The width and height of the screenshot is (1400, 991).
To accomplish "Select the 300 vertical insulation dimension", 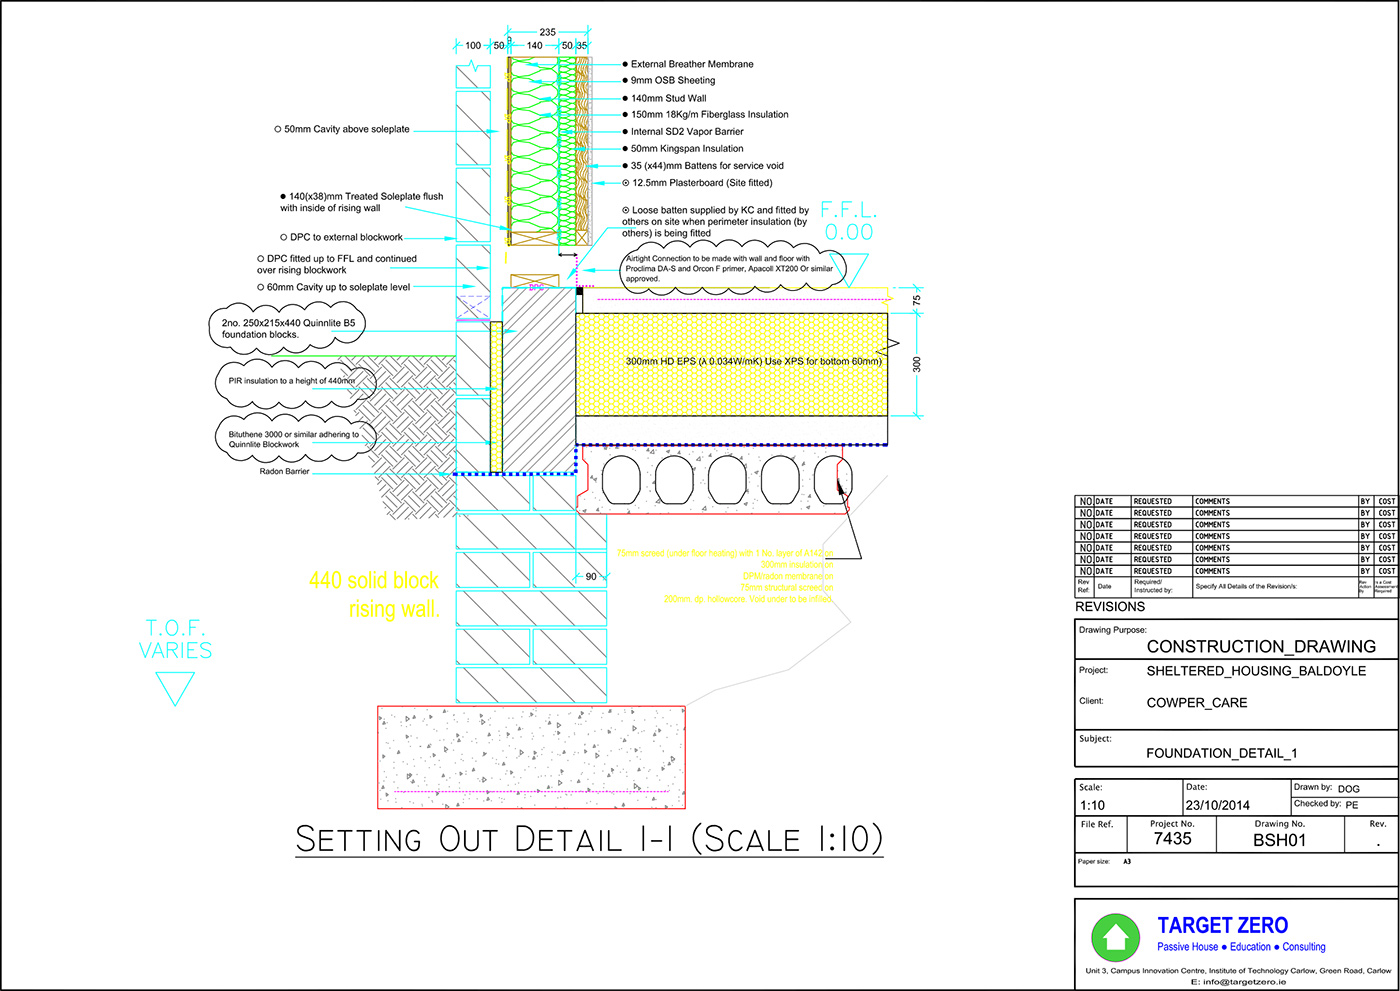I will tap(917, 365).
